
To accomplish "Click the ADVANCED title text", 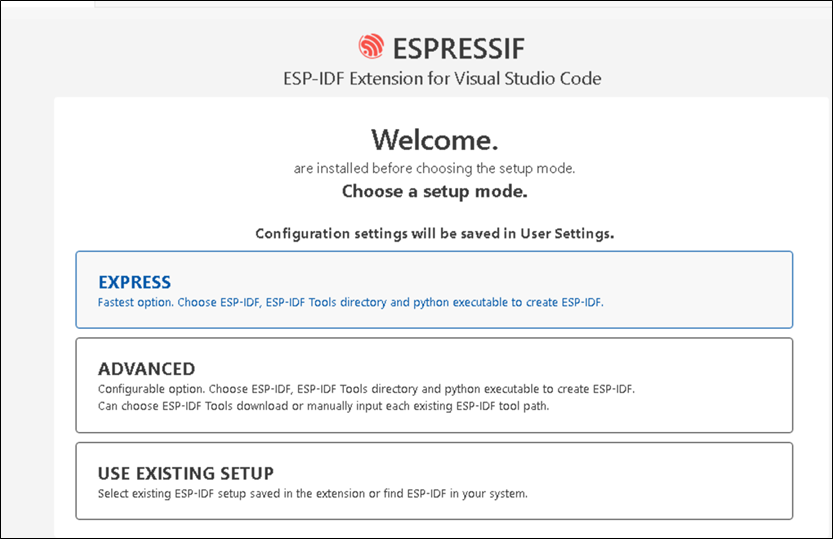I will click(146, 369).
